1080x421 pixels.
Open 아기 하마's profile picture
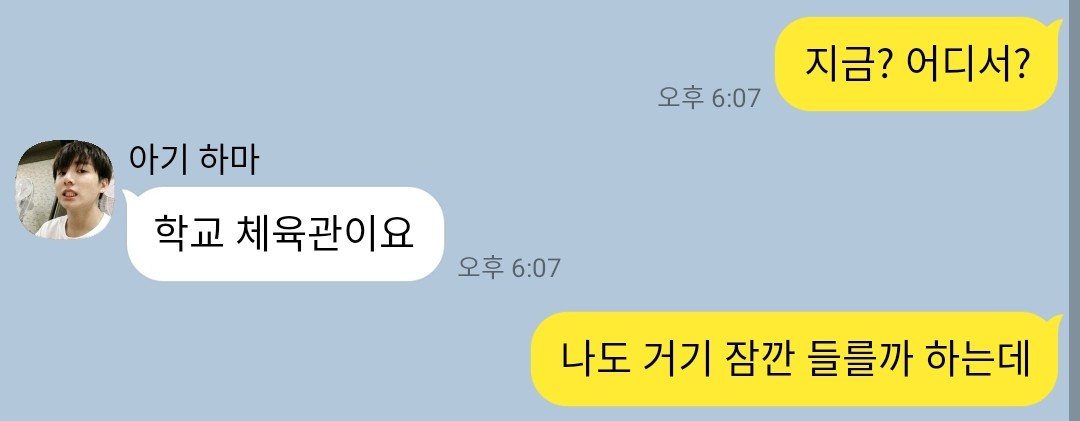pyautogui.click(x=63, y=189)
